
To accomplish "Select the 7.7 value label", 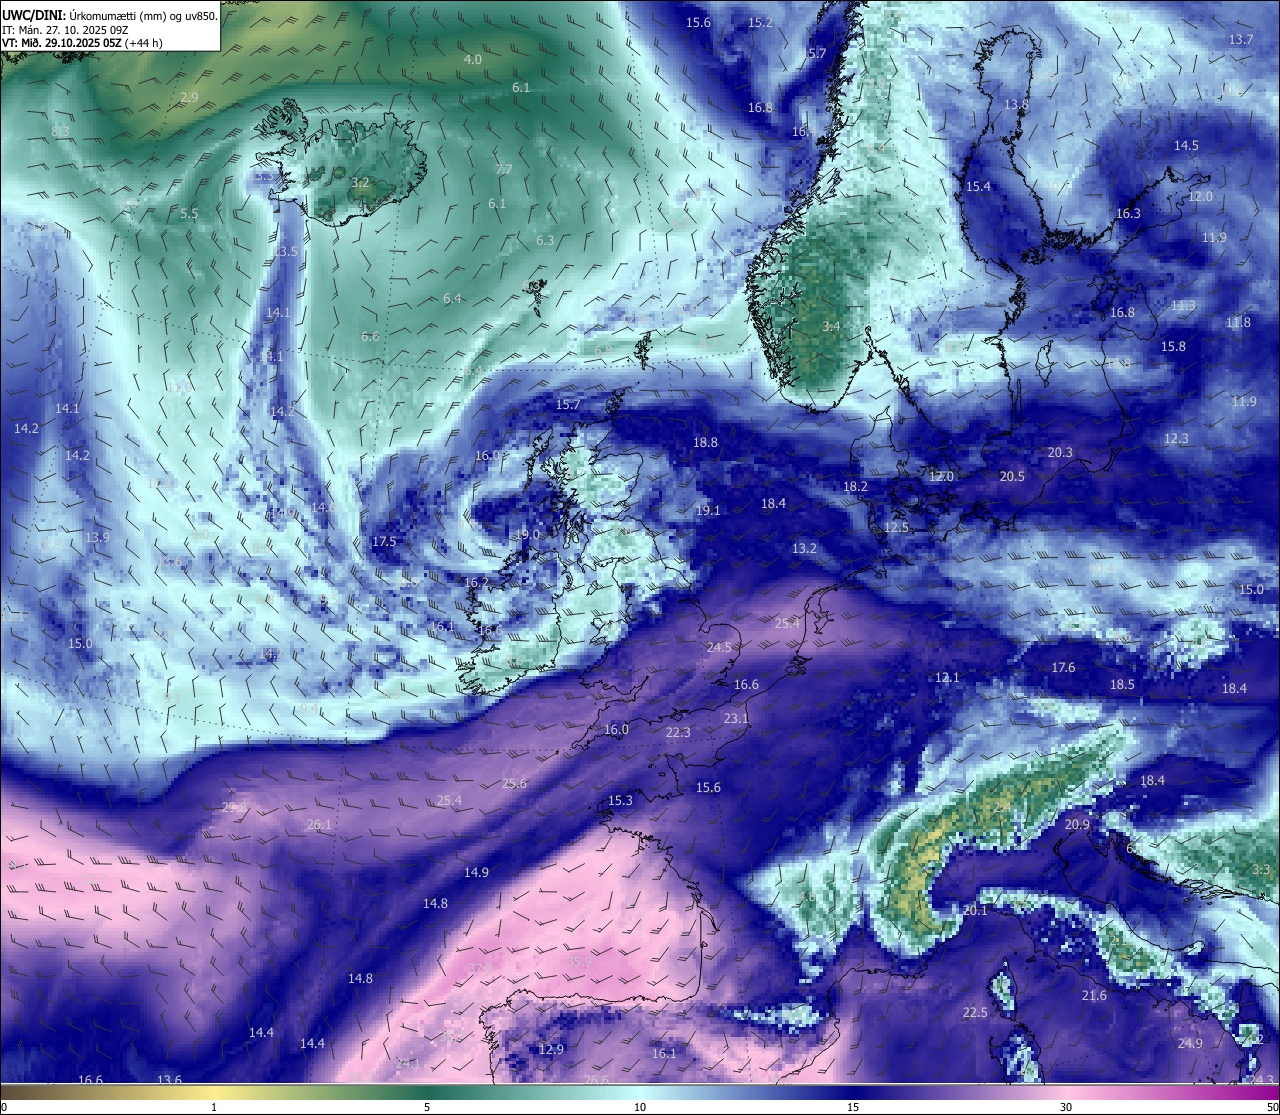I will pyautogui.click(x=504, y=170).
